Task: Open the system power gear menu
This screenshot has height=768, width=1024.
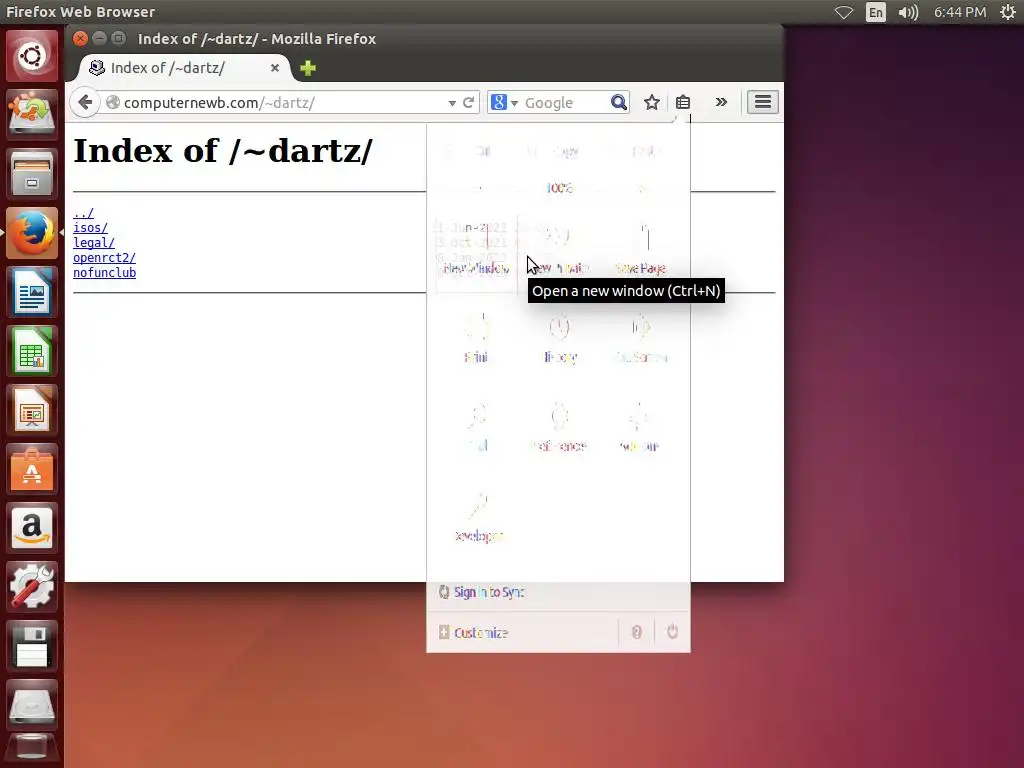Action: pyautogui.click(x=1008, y=12)
